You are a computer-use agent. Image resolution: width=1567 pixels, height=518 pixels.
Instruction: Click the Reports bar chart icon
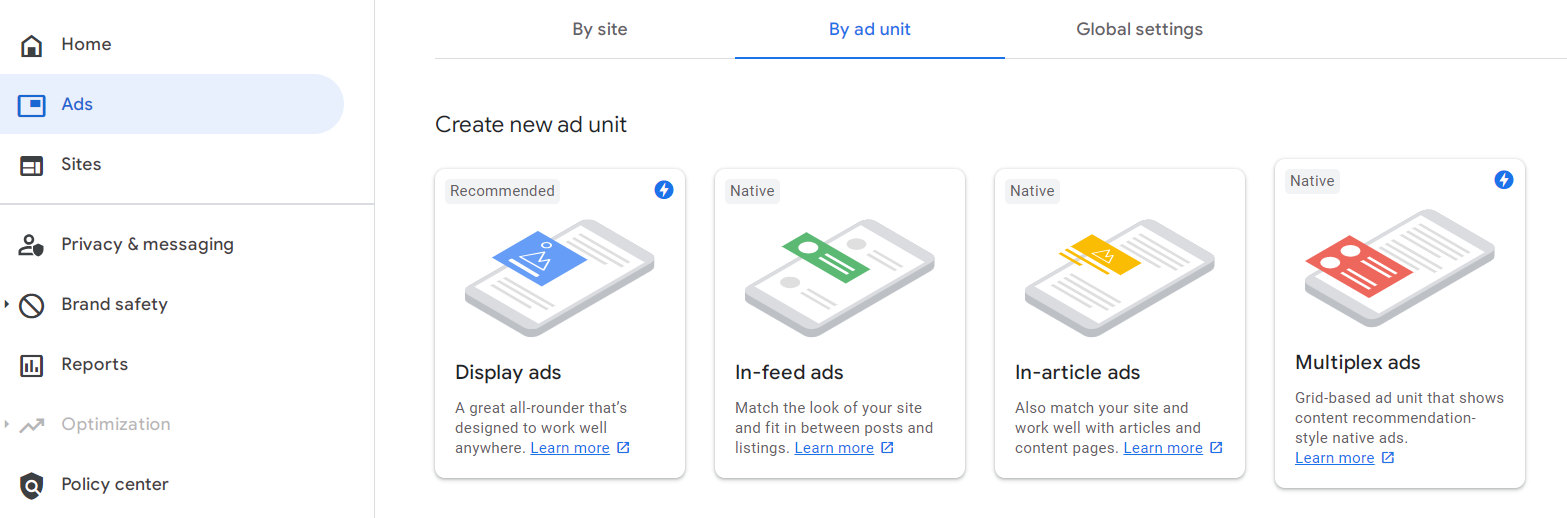point(32,365)
